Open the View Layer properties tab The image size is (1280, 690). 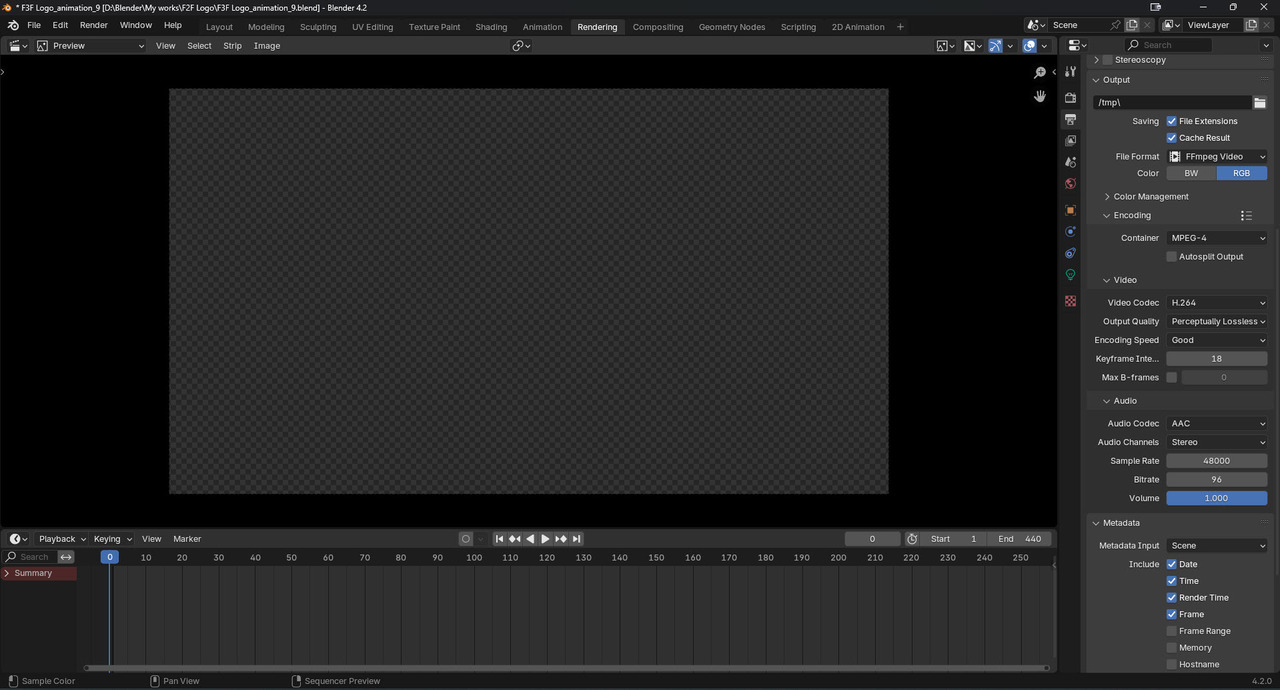point(1070,141)
